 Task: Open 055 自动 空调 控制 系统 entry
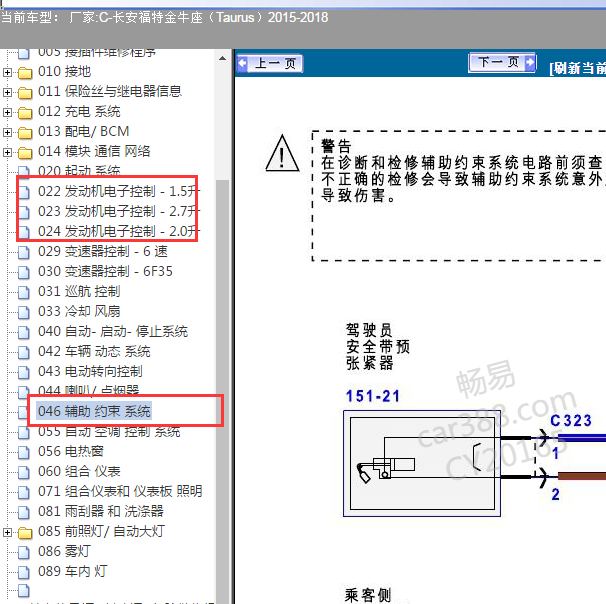[x=109, y=432]
